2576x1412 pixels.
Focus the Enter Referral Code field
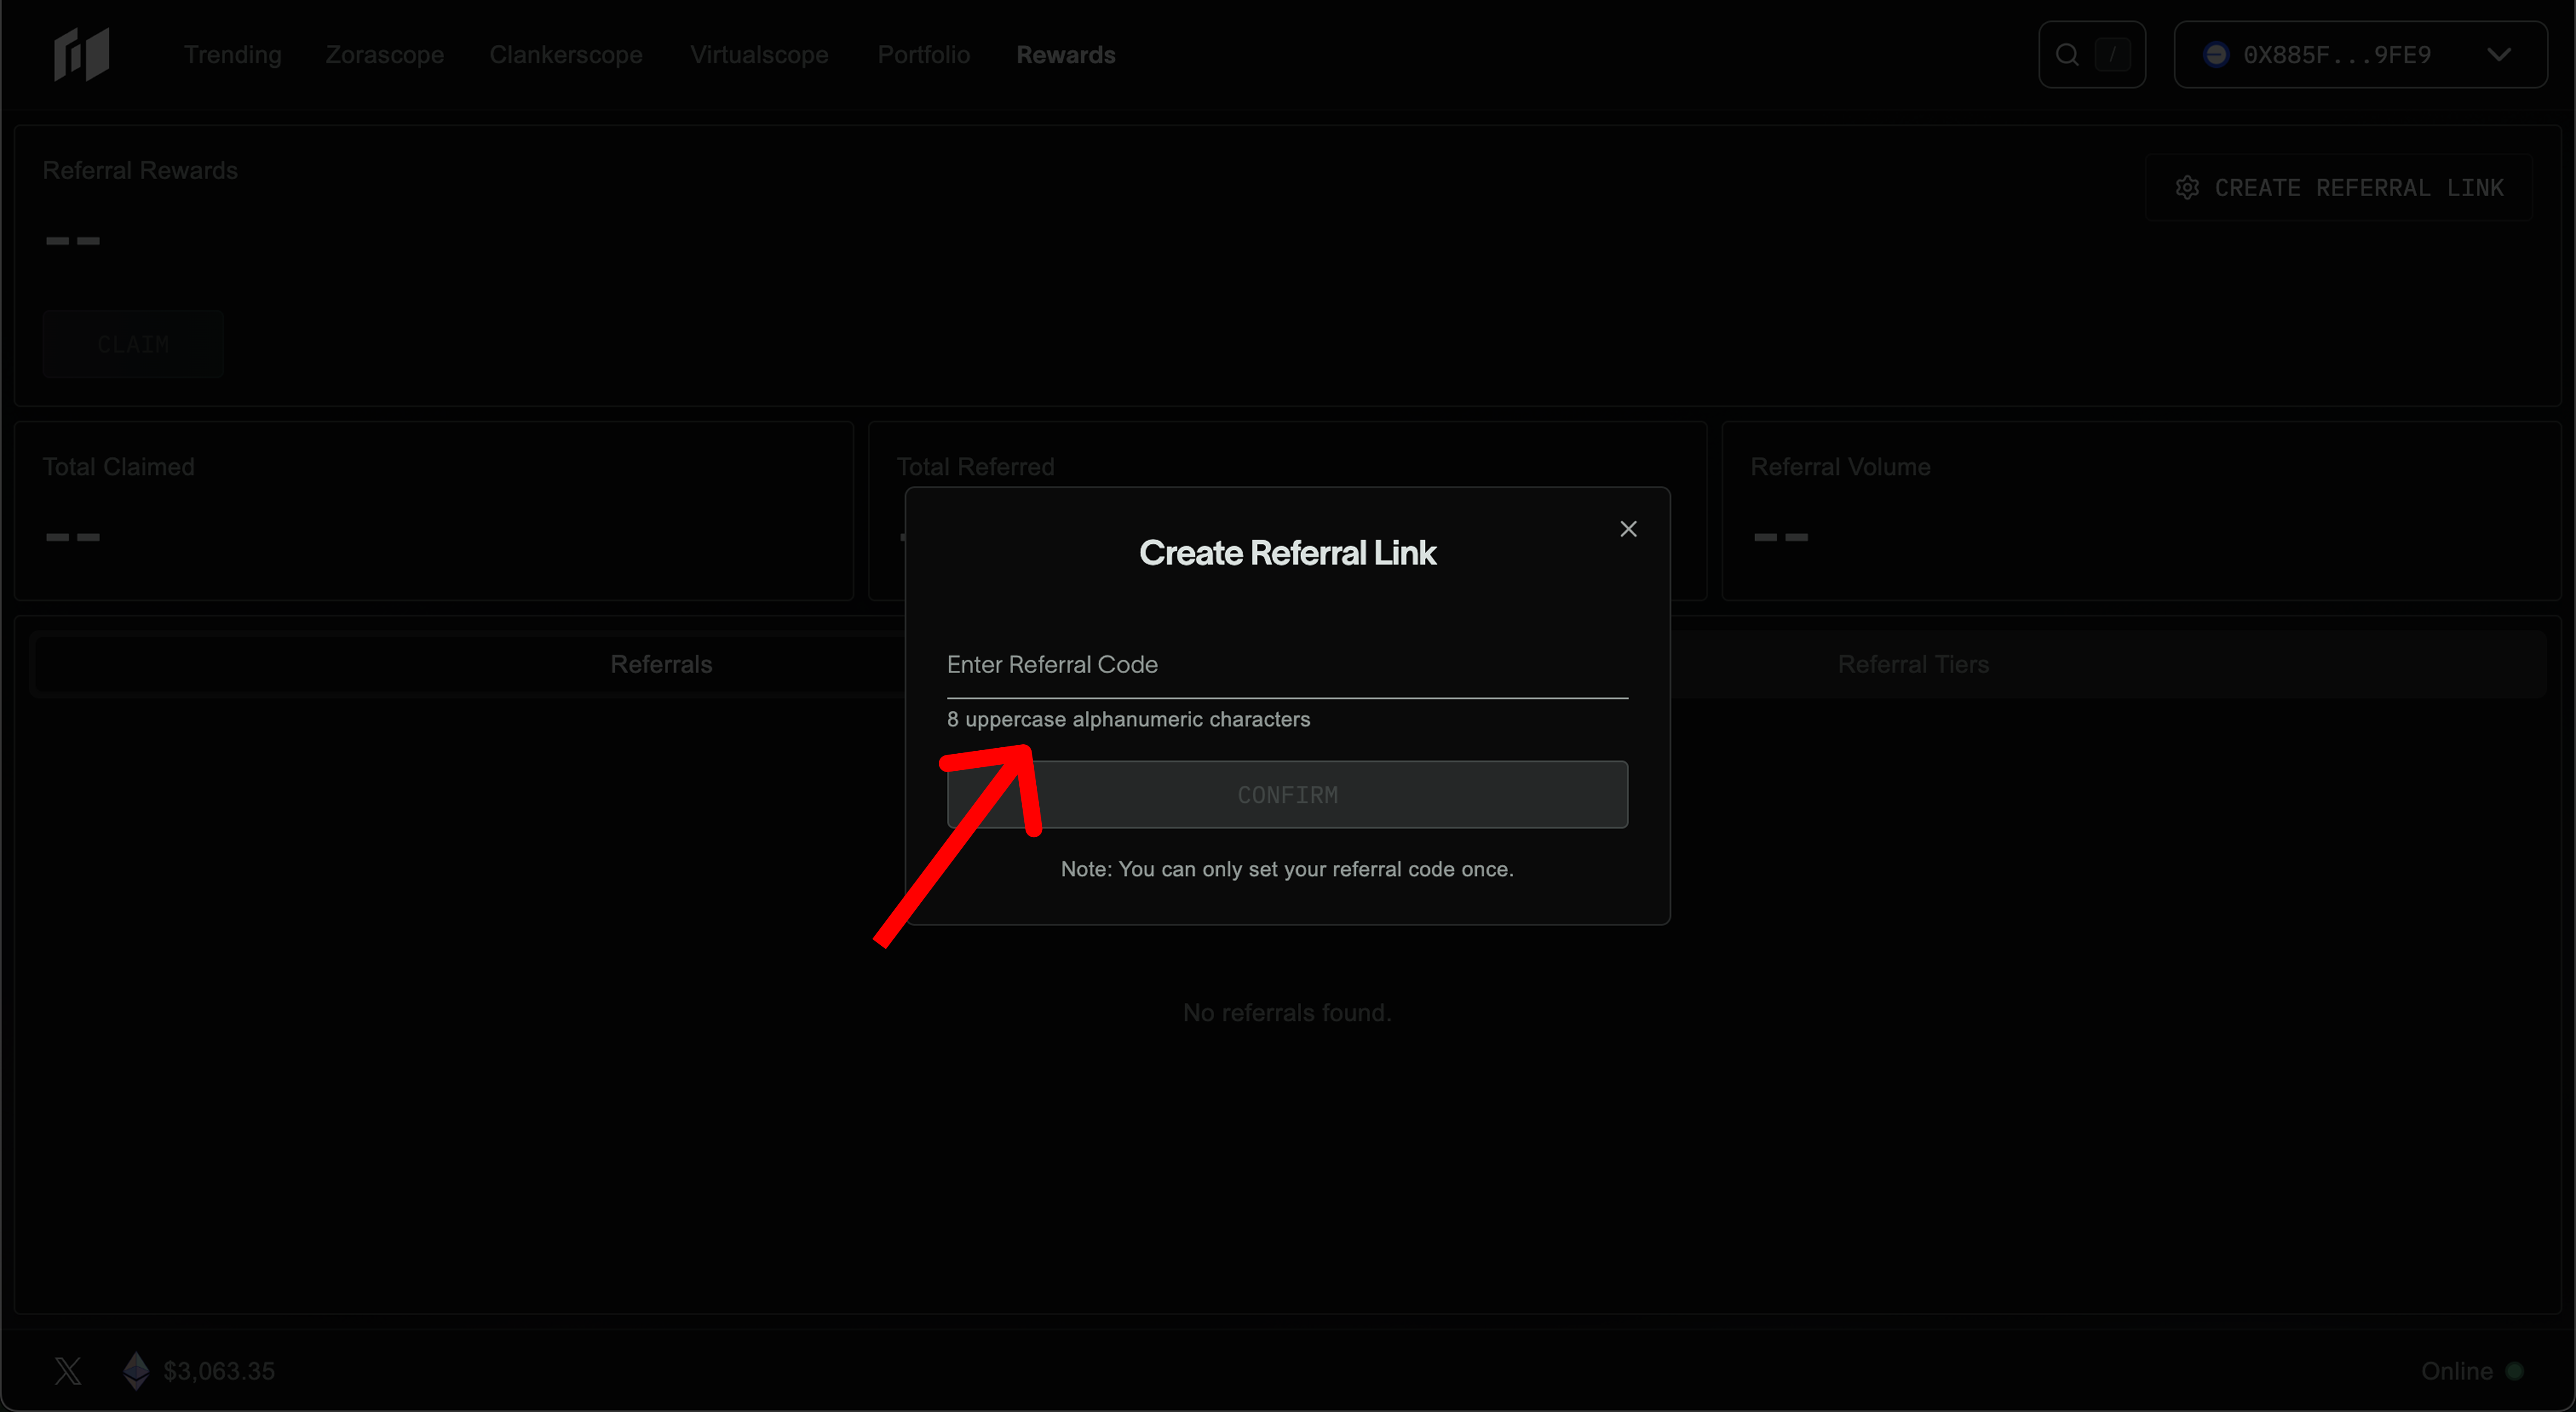click(1287, 665)
